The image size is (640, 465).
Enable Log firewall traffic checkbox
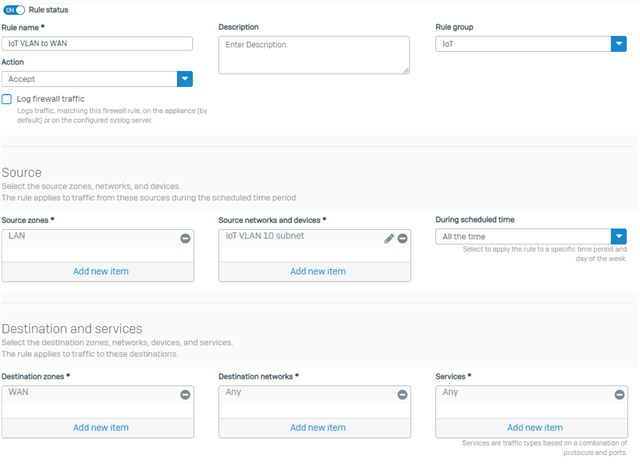click(x=7, y=99)
